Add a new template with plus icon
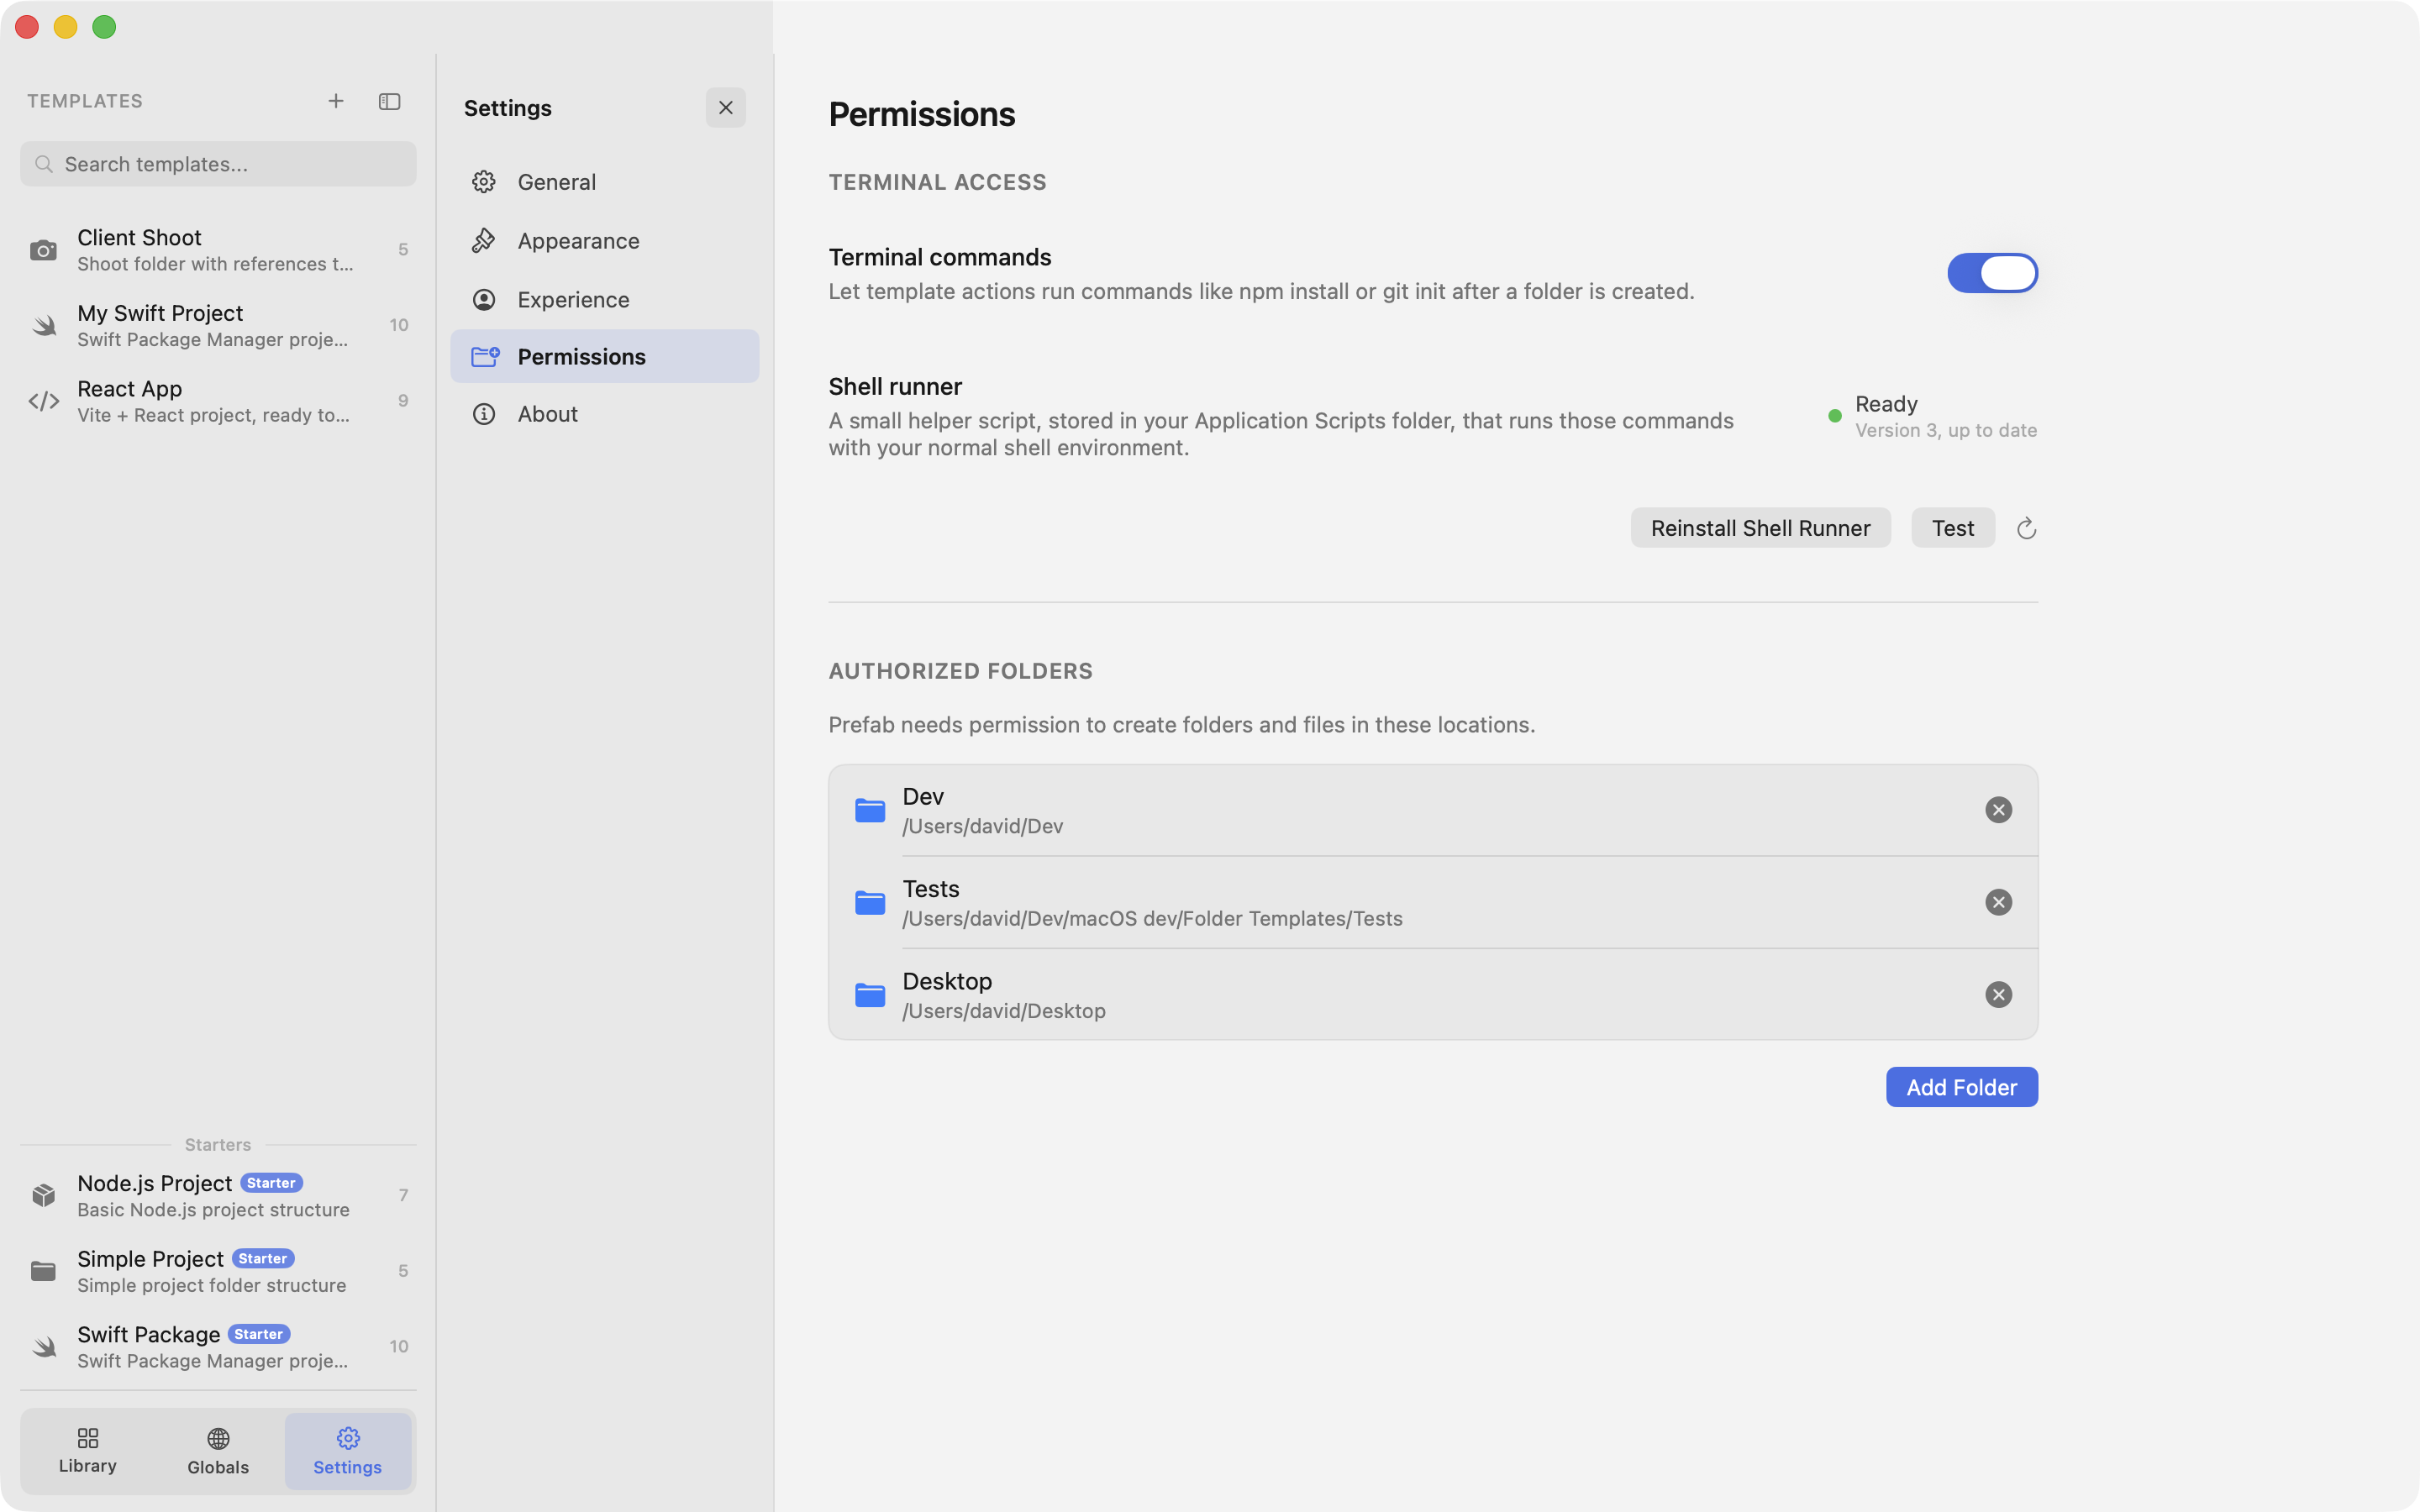 pos(336,101)
